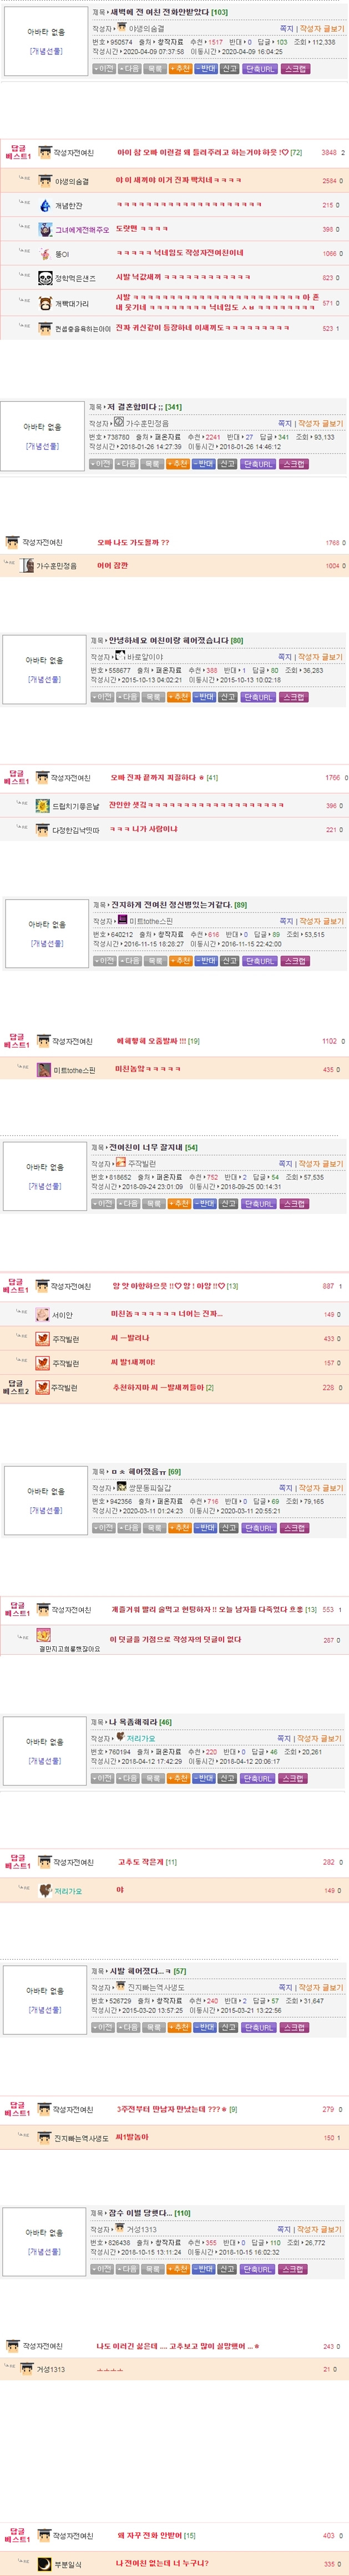Click 스크랩 on 'ㅁㅊ 헤어졌음ㅠㅠ' post

click(x=294, y=1528)
